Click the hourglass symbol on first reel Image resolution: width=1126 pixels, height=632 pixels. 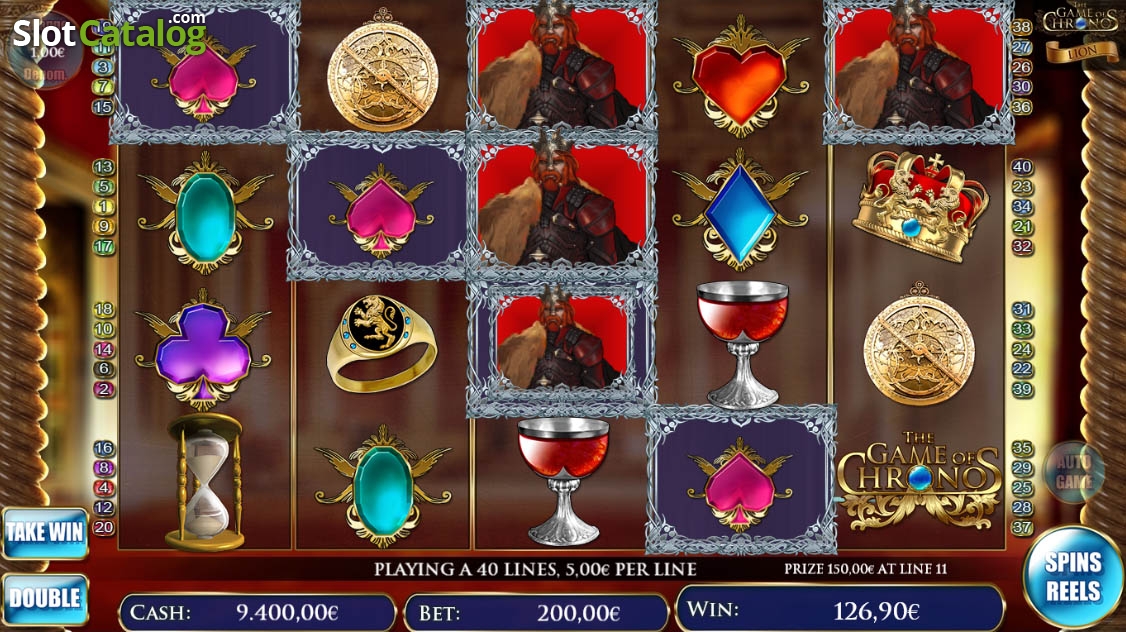[x=205, y=483]
